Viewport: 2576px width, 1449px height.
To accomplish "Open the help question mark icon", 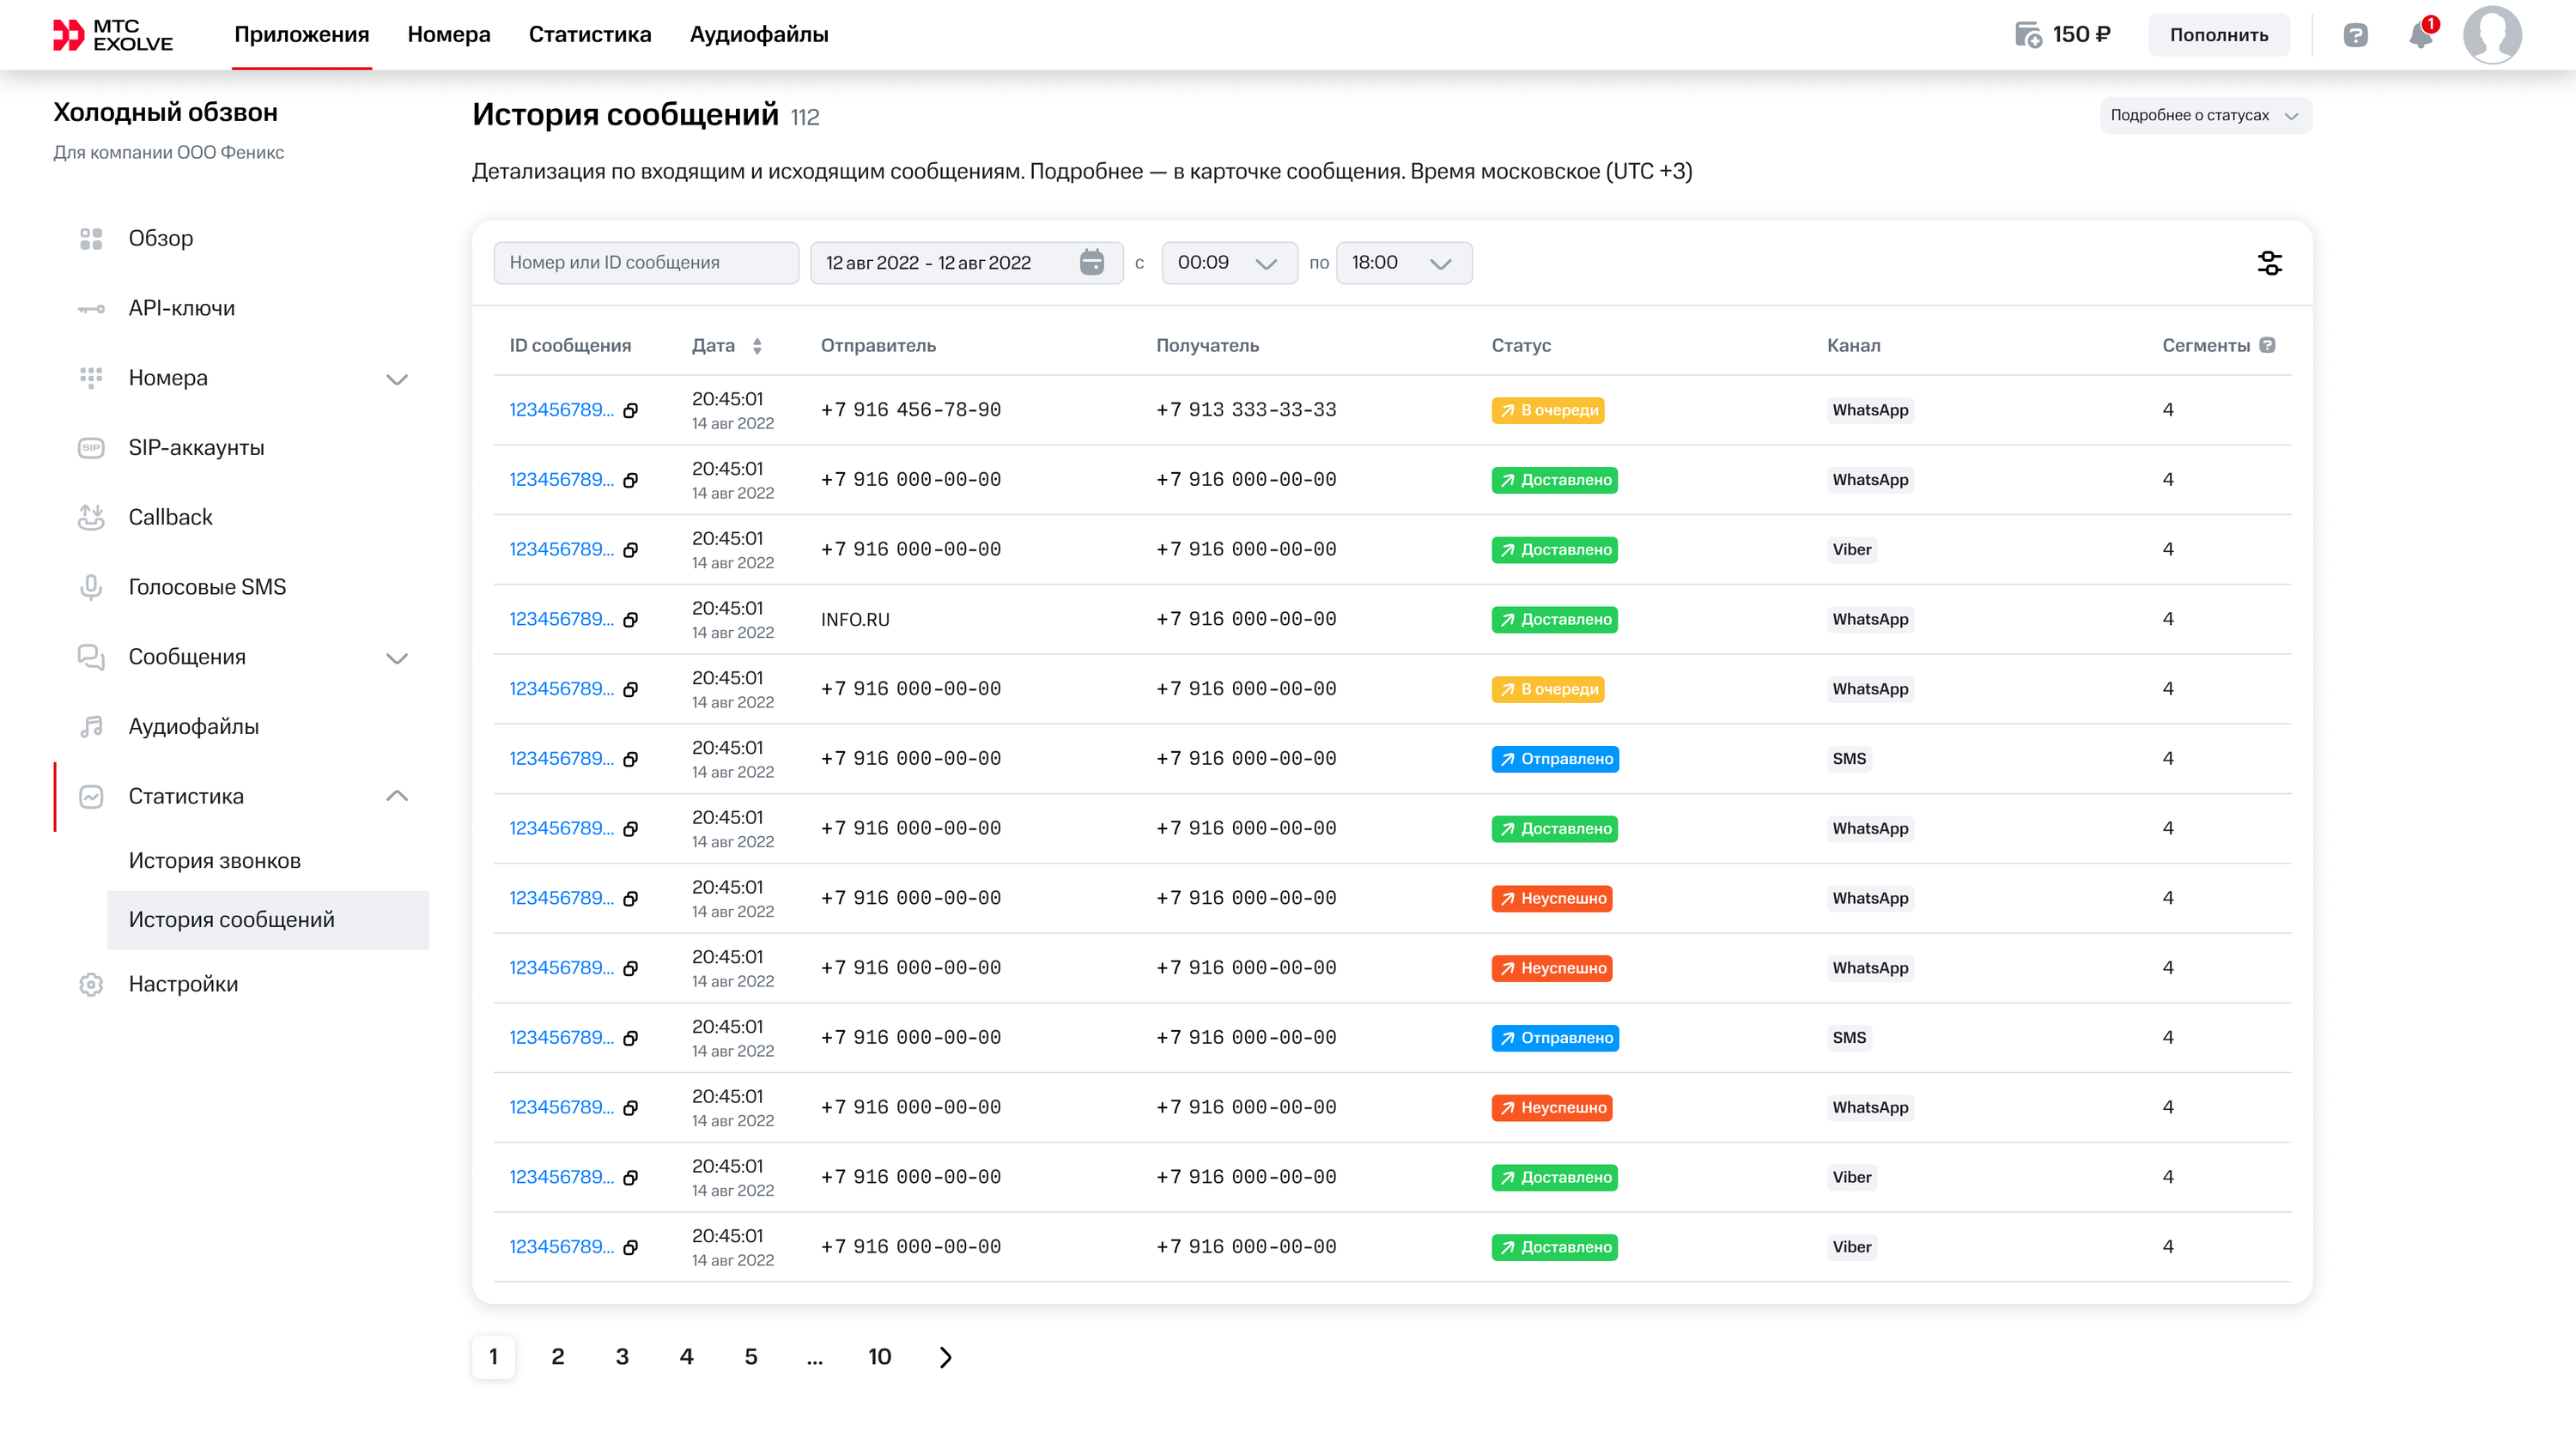I will coord(2355,35).
